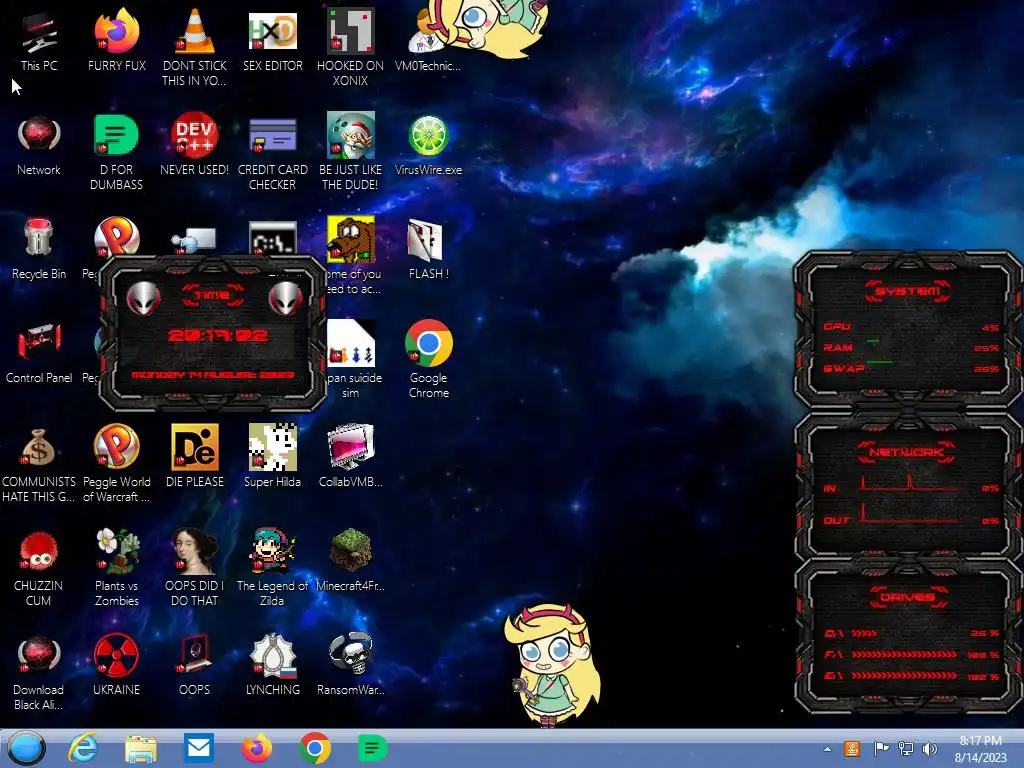Click the digital clock readout widget
This screenshot has width=1024, height=768.
pos(217,336)
